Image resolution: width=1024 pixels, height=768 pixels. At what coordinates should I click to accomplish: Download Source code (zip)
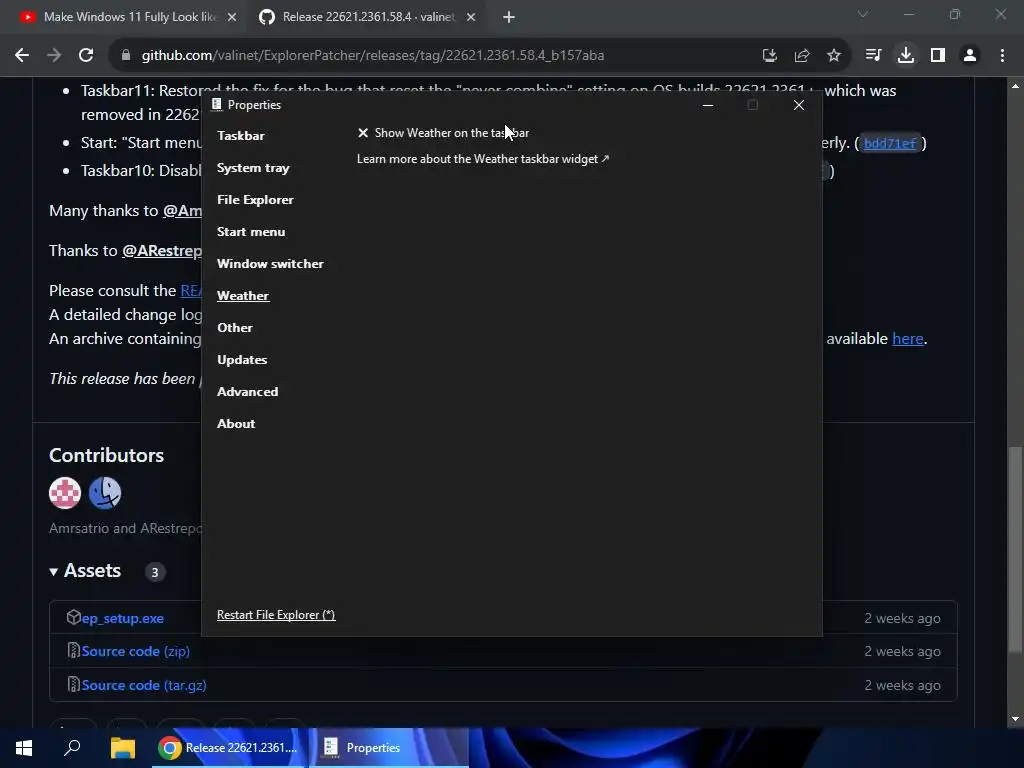135,652
